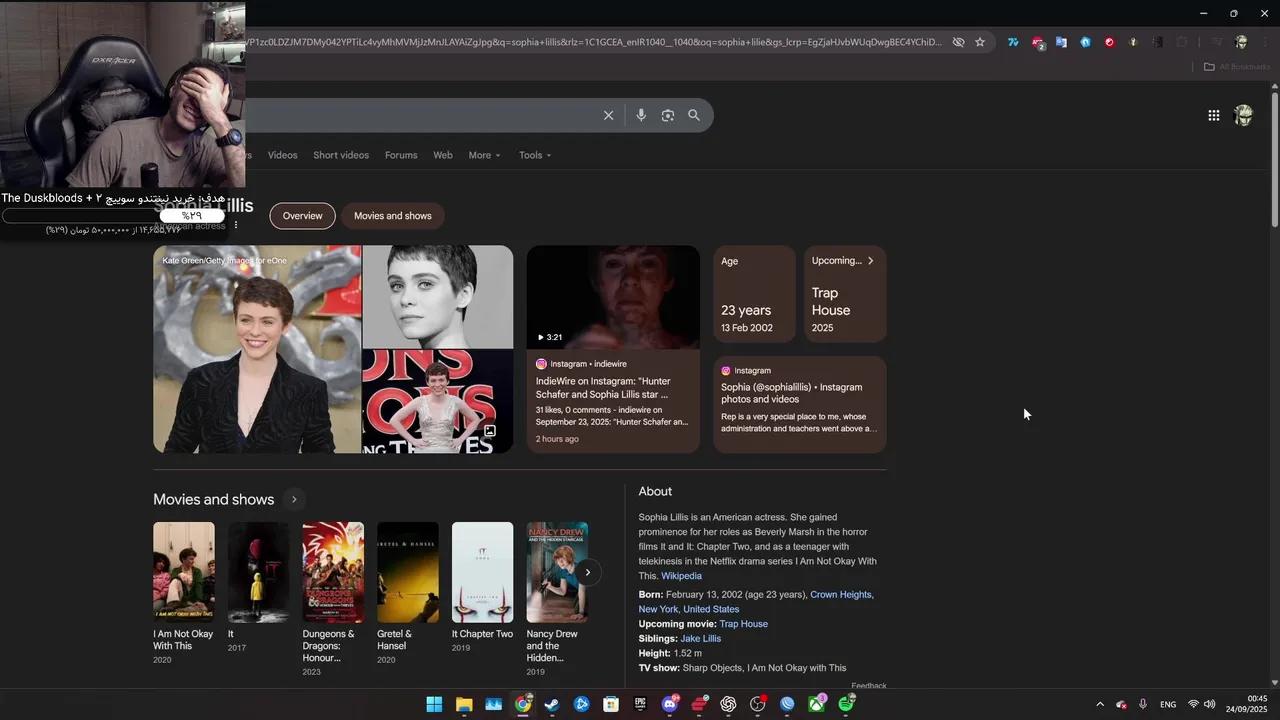The height and width of the screenshot is (720, 1280).
Task: Open the red circle extension icon
Action: tap(1109, 42)
